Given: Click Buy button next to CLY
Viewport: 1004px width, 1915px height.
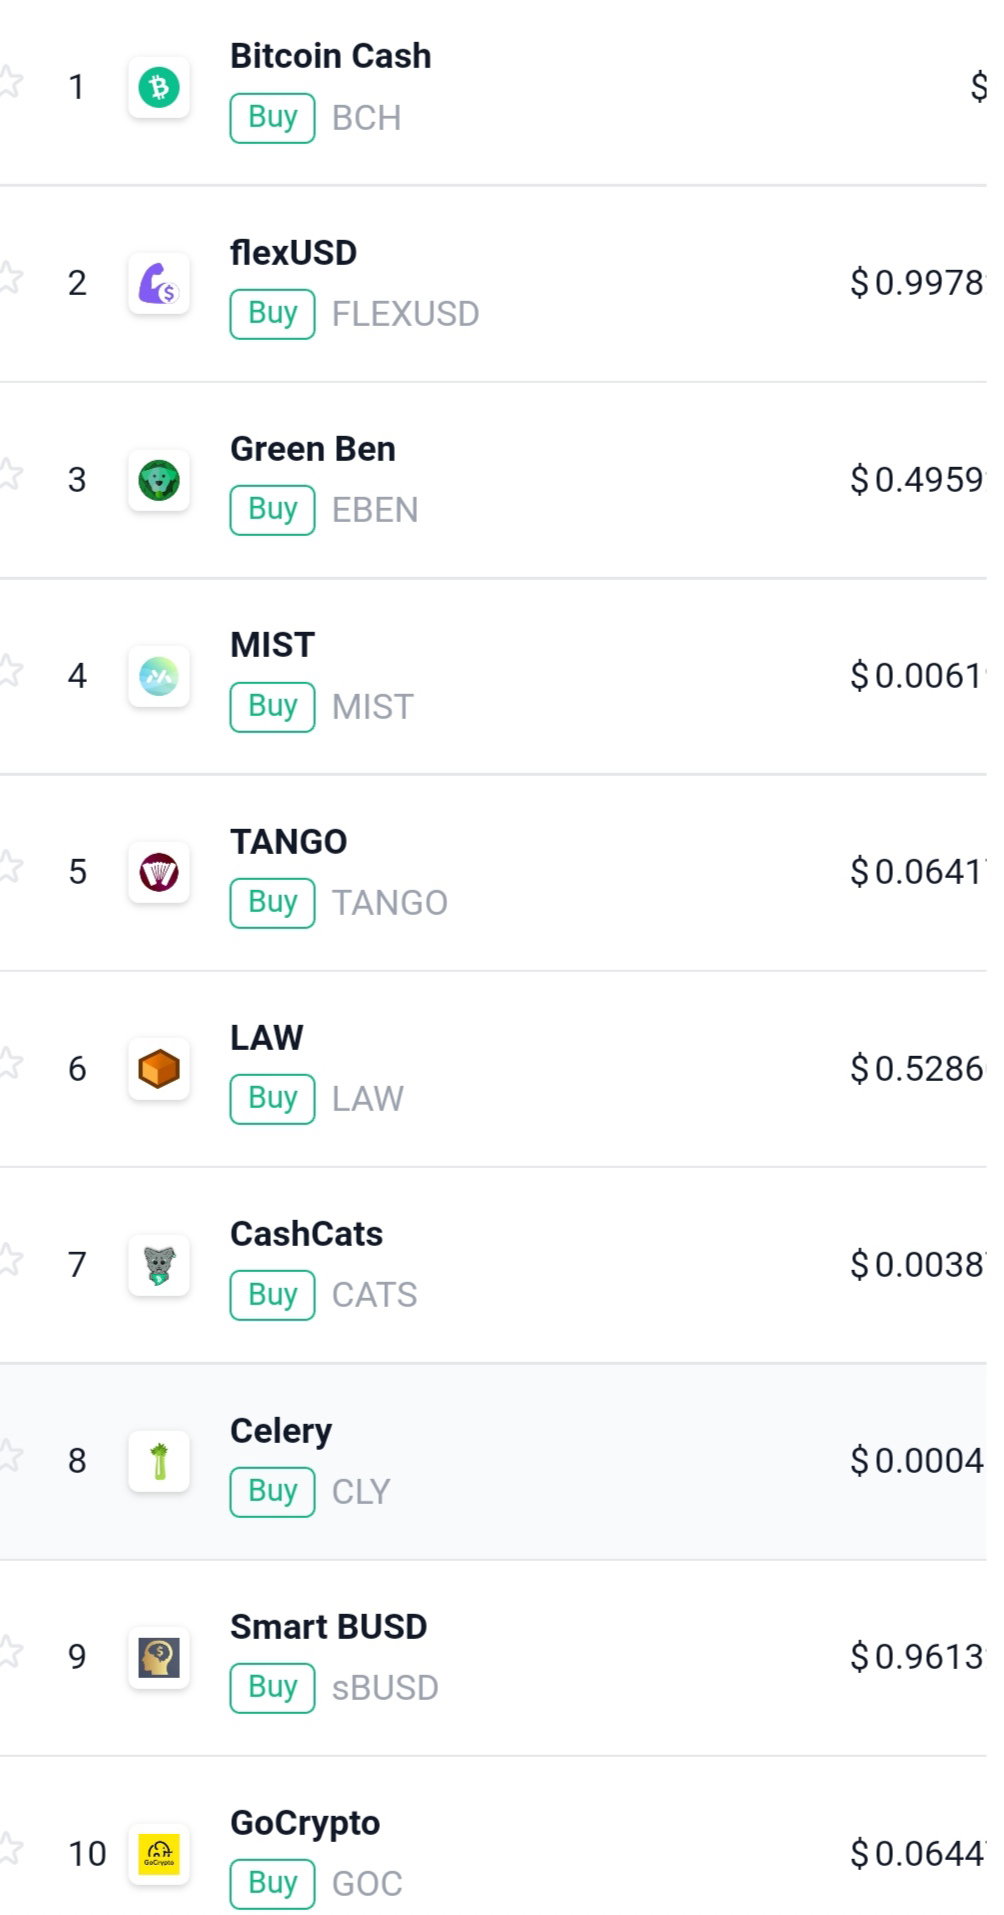Looking at the screenshot, I should tap(272, 1492).
